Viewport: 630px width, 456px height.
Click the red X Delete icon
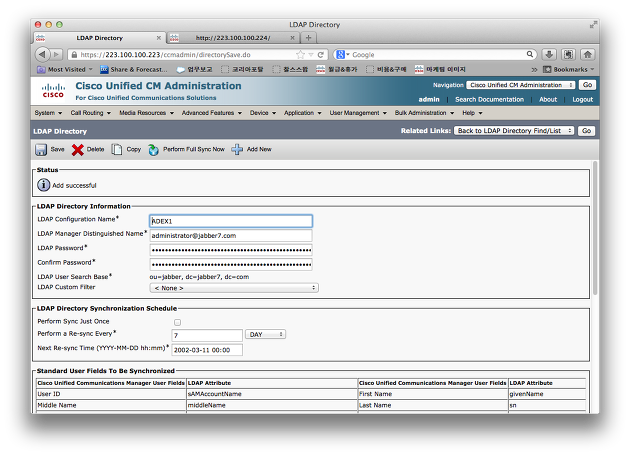click(x=78, y=149)
